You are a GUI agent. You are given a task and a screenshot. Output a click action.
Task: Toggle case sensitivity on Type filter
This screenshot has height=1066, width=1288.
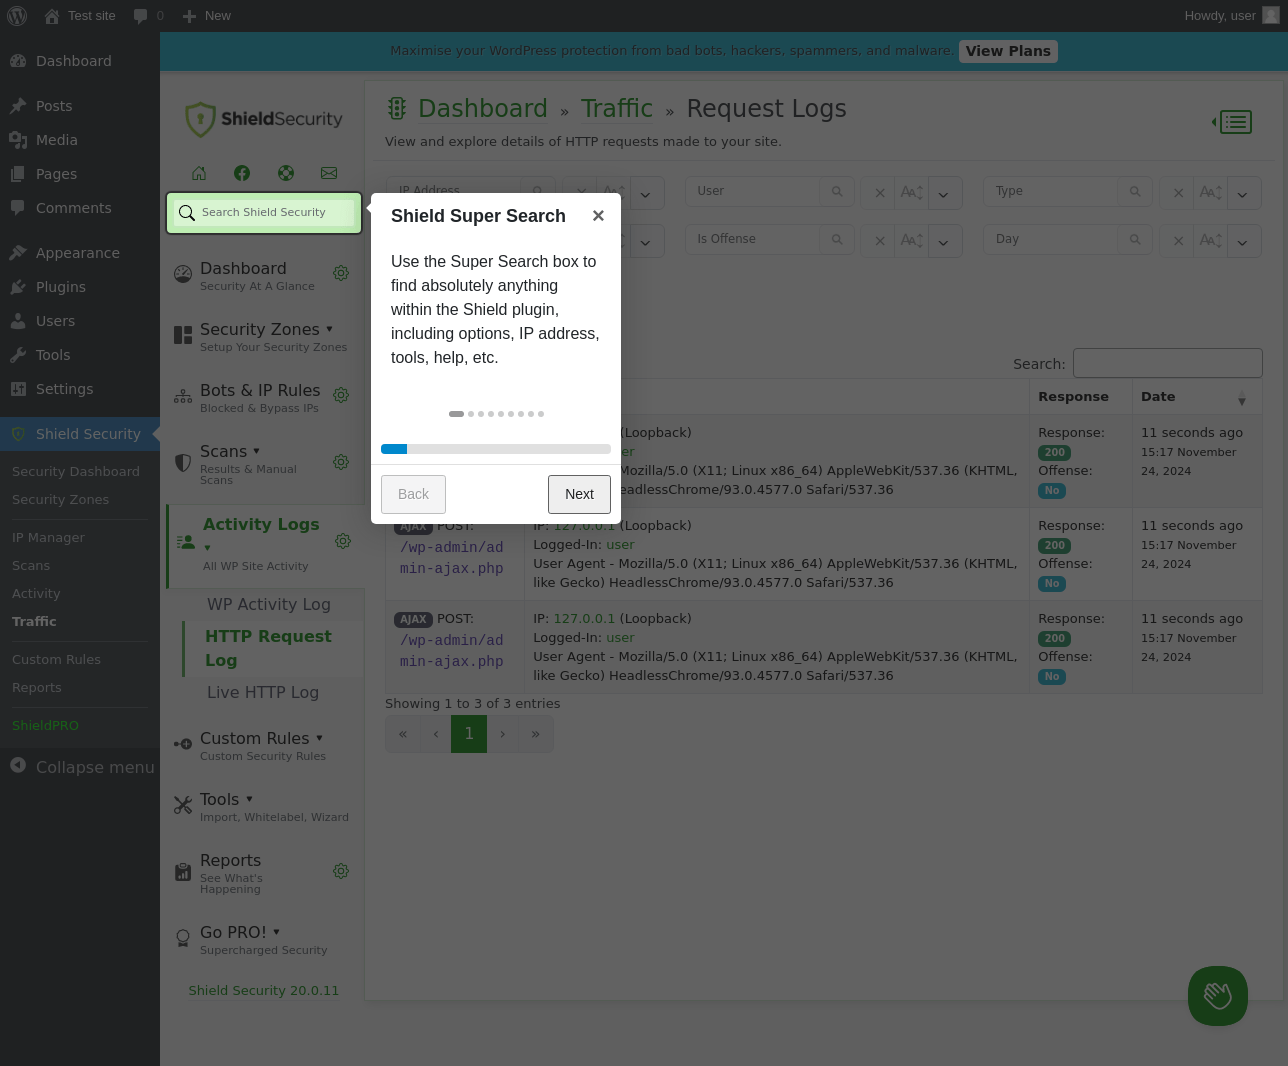coord(1210,192)
